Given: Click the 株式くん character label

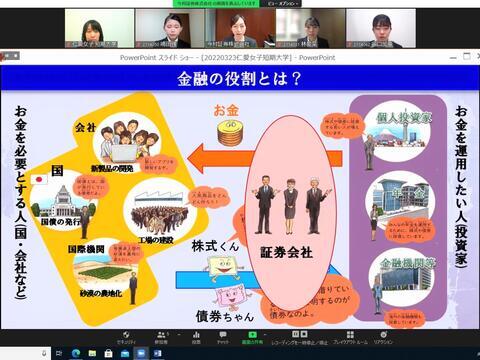Looking at the screenshot, I should point(215,246).
